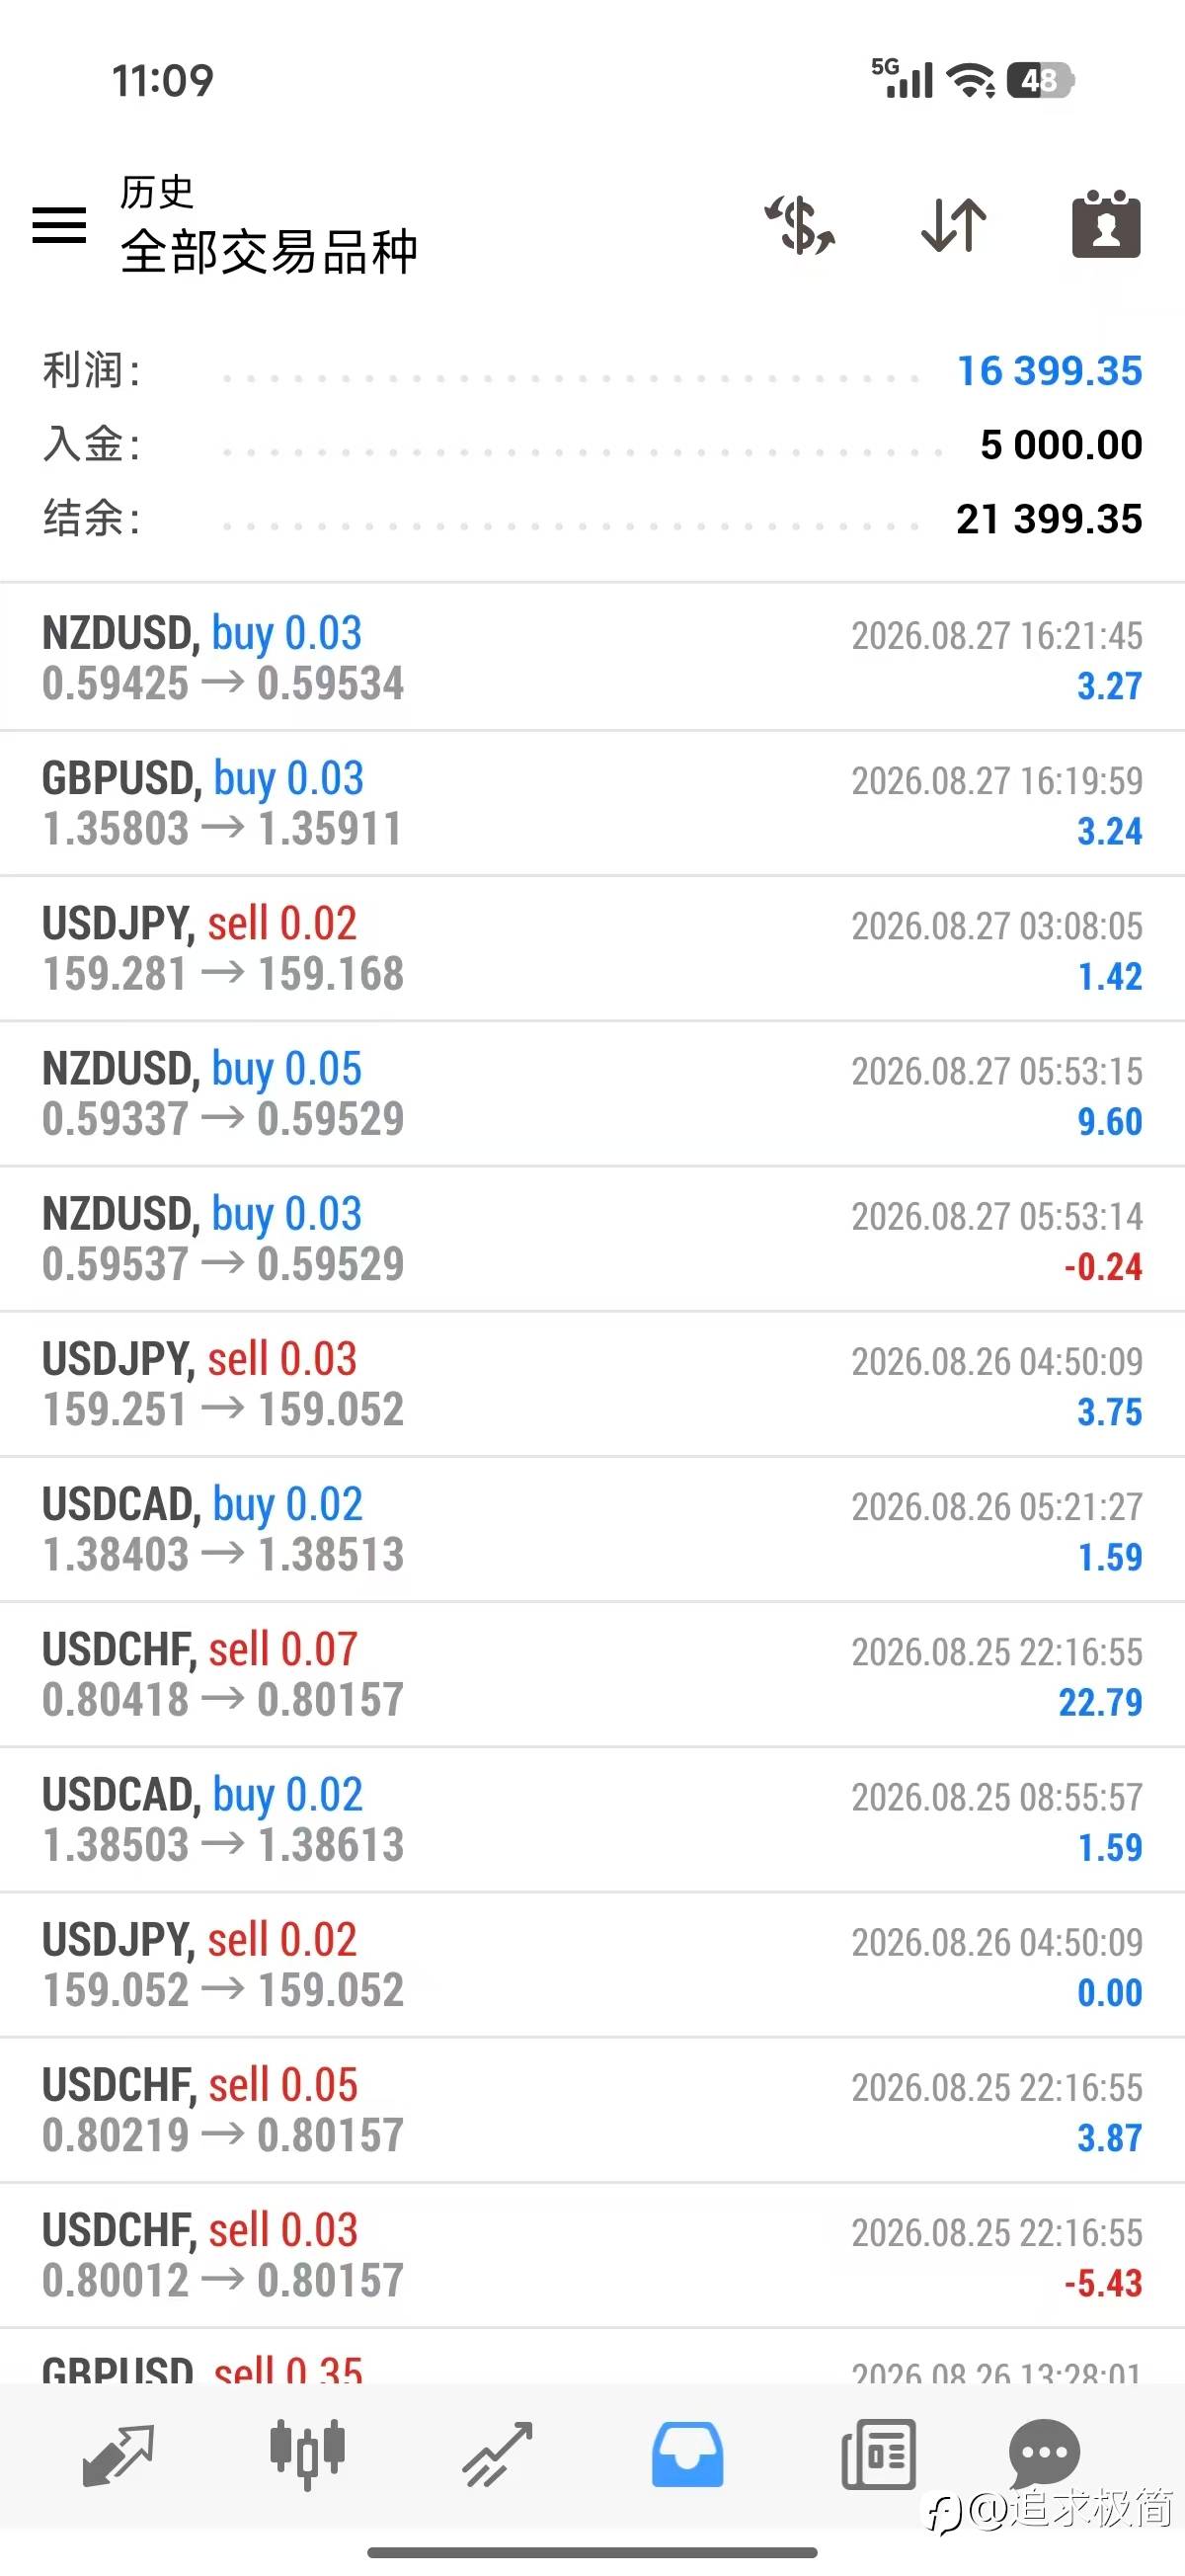This screenshot has width=1185, height=2576.
Task: Select 全部交易品种 symbol filter title
Action: (269, 251)
